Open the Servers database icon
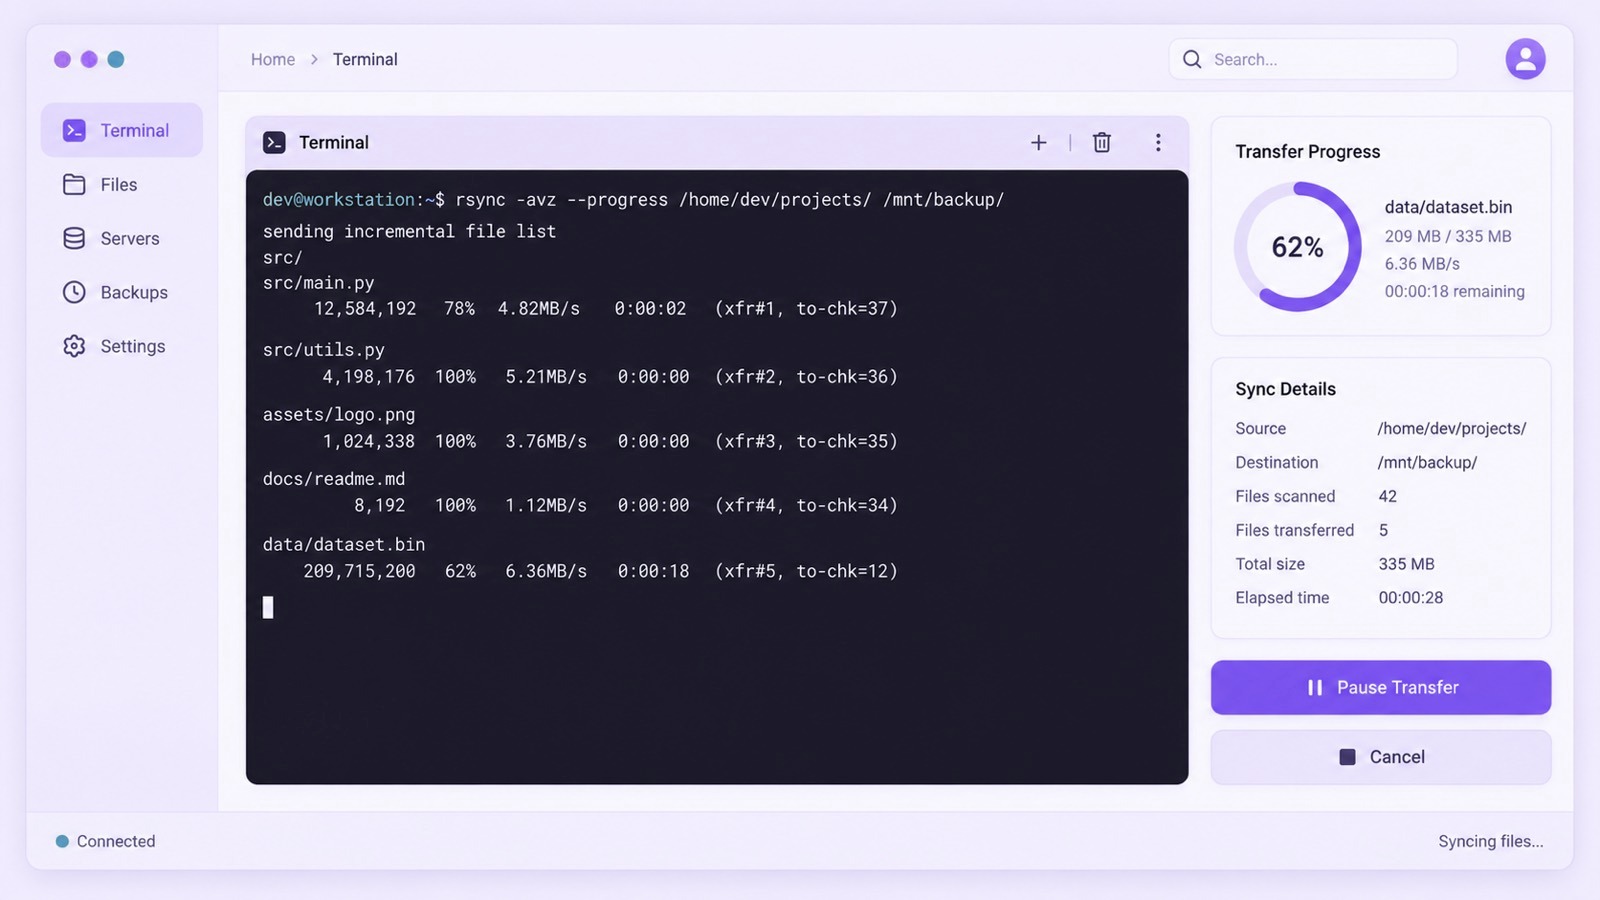Viewport: 1600px width, 900px height. tap(74, 238)
